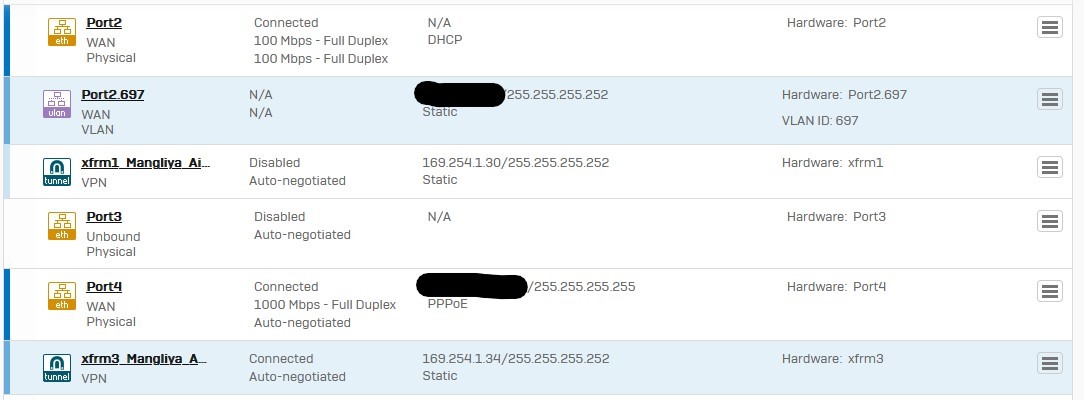Open the hamburger menu for Port3
1084x400 pixels.
coord(1049,221)
